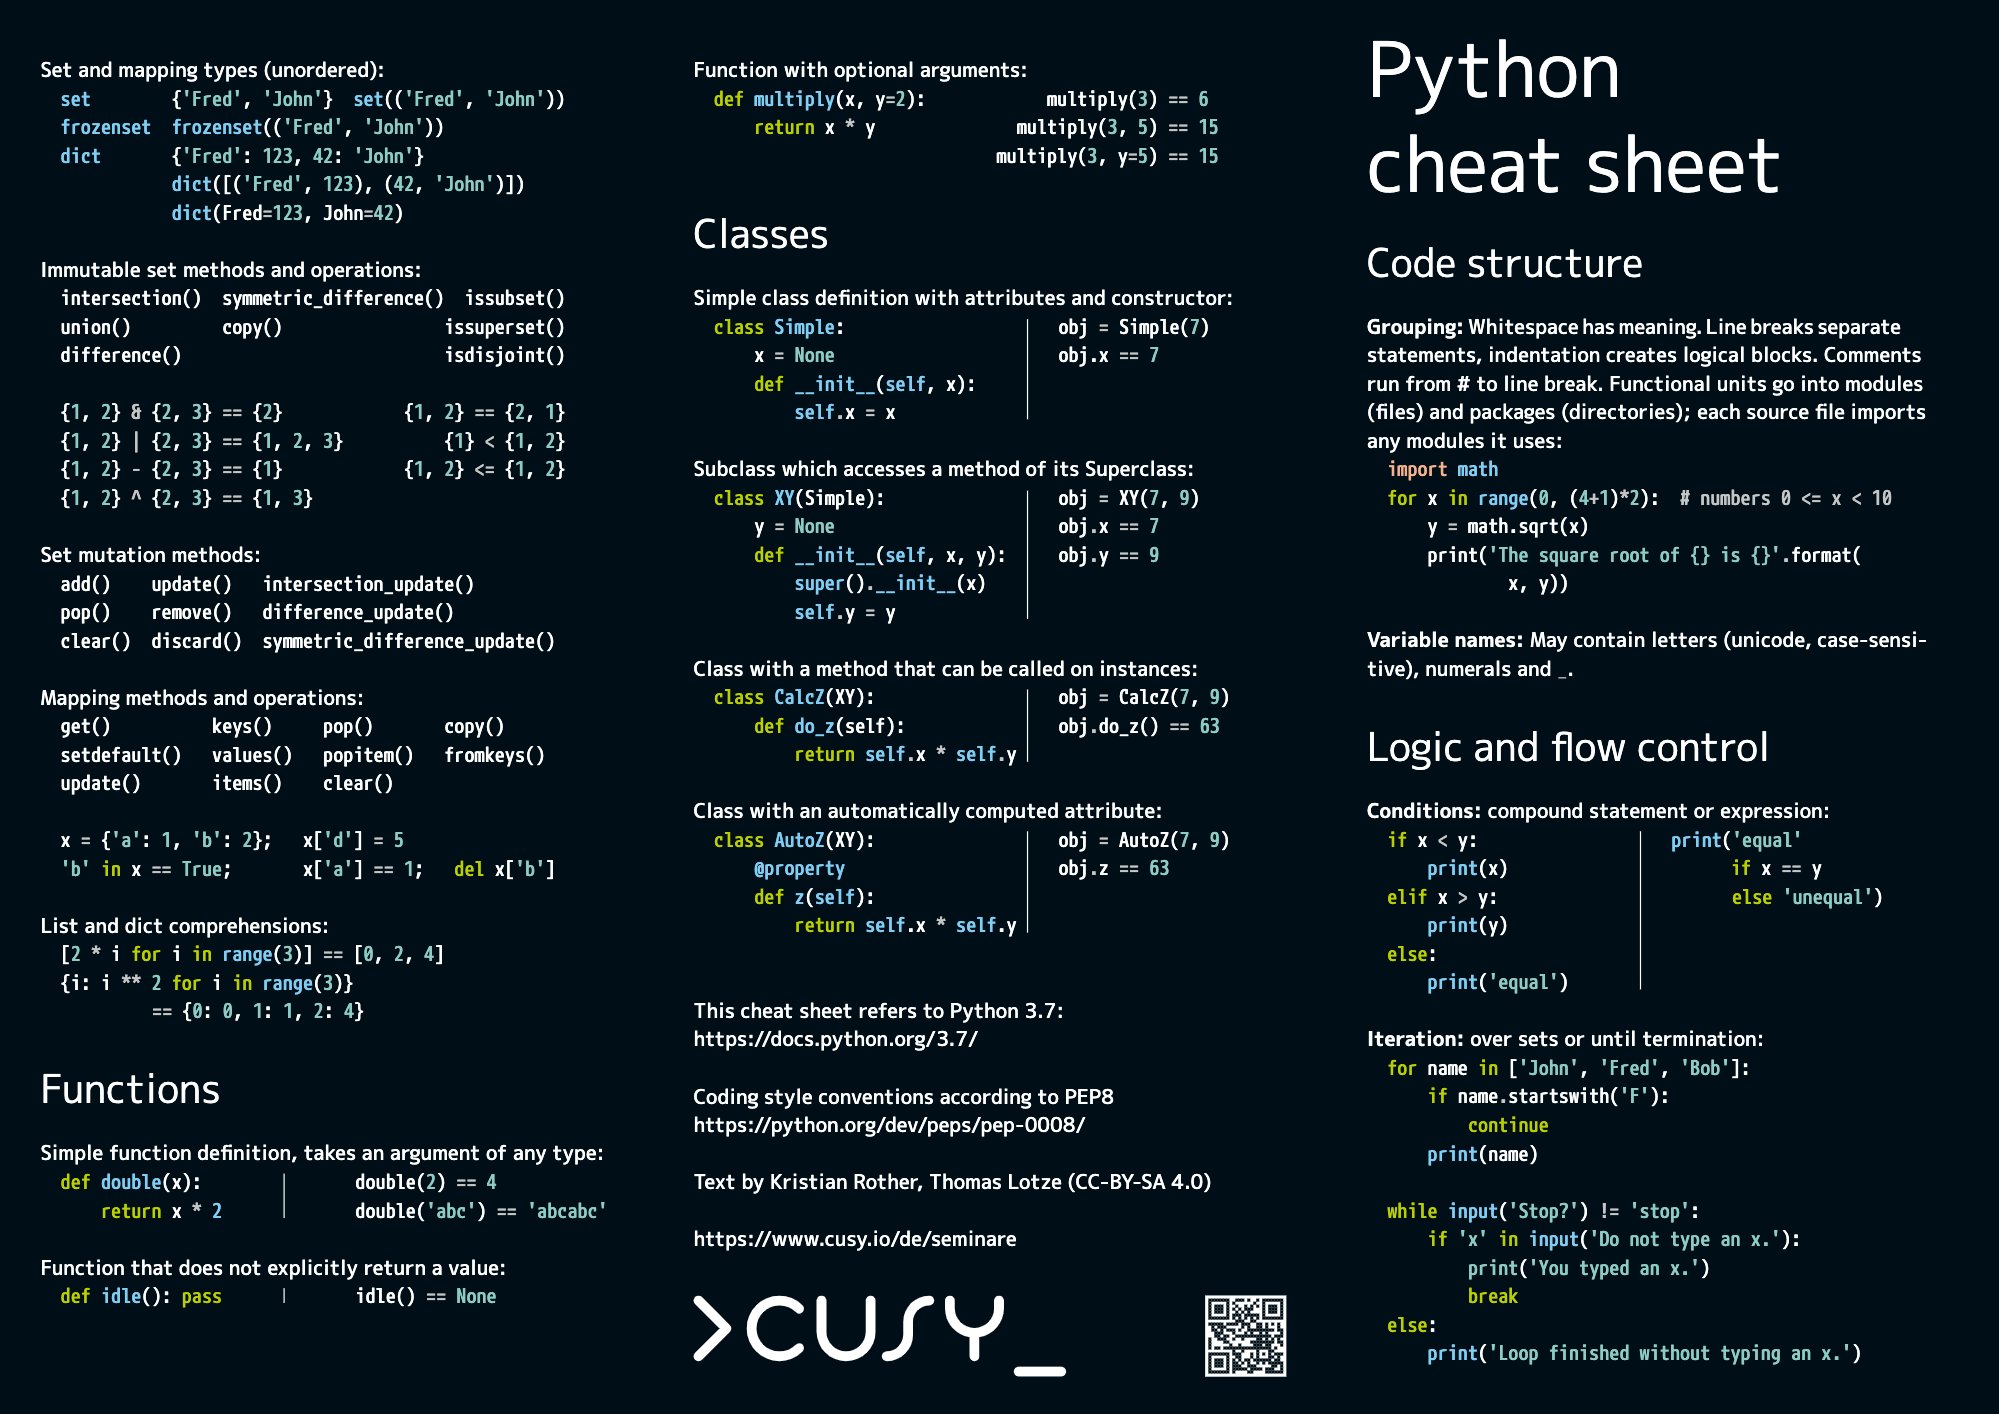Click the @property decorator in class AutoZ

[x=800, y=868]
